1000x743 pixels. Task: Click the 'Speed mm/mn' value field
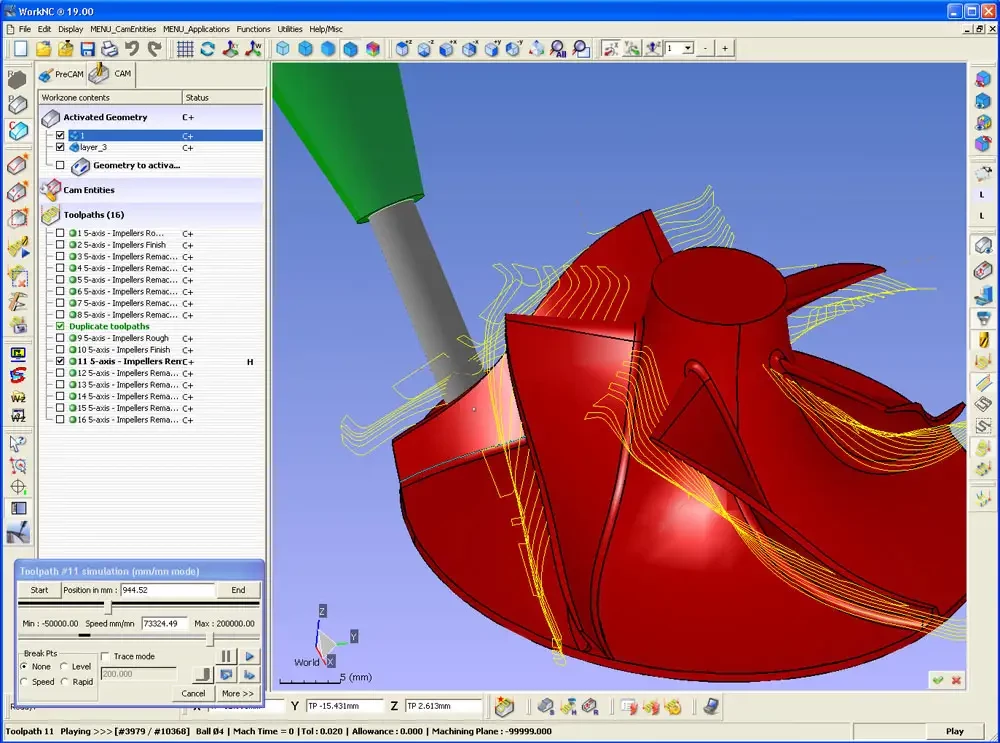pyautogui.click(x=165, y=624)
